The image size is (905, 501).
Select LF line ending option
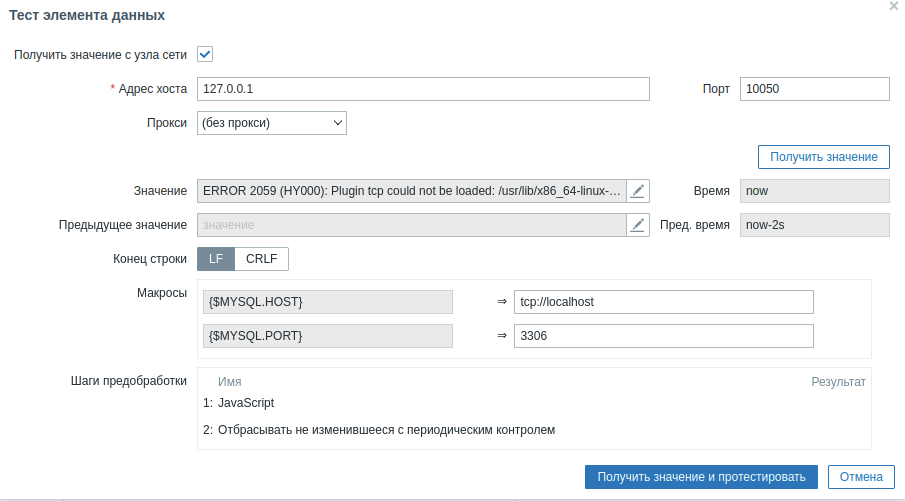216,258
